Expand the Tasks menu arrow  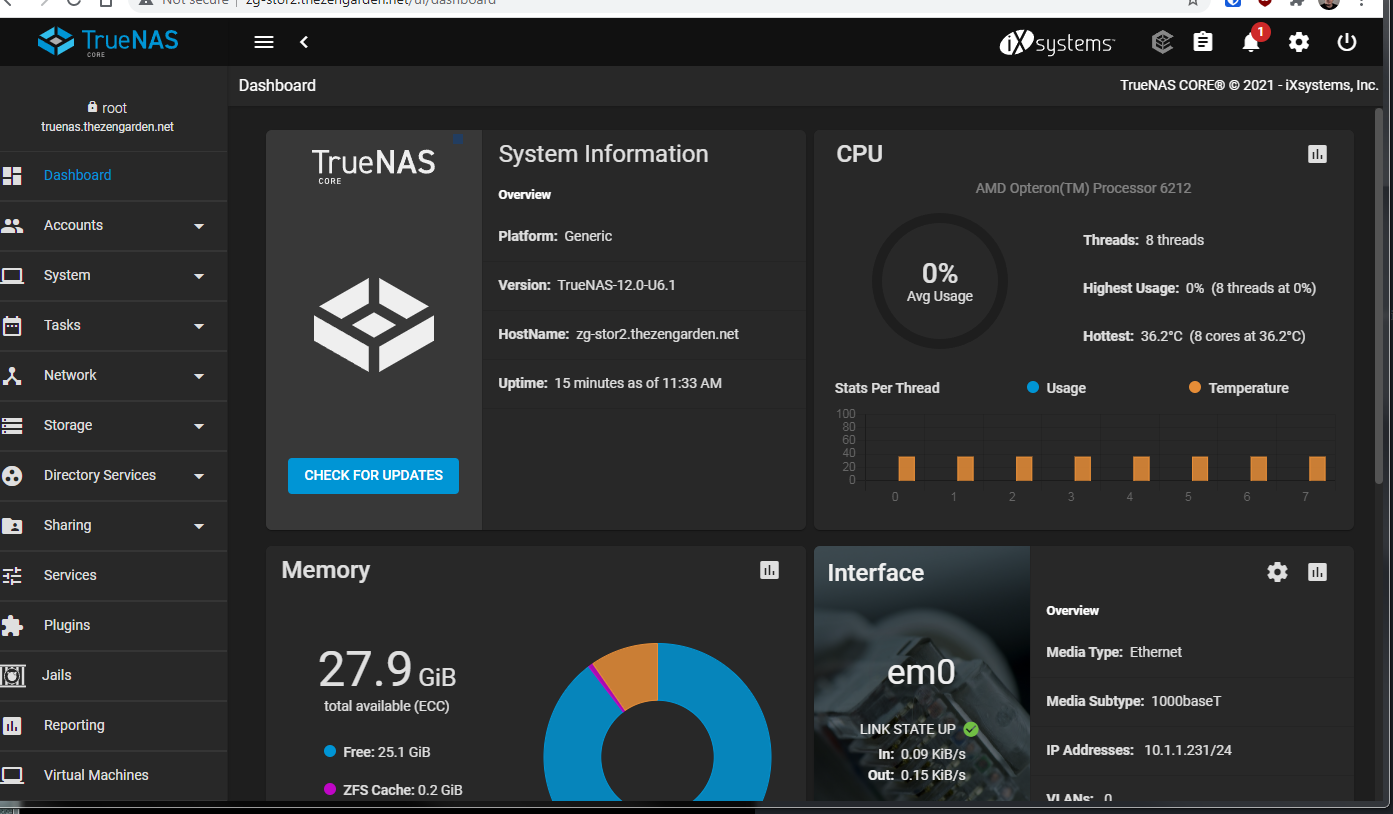[x=199, y=326]
